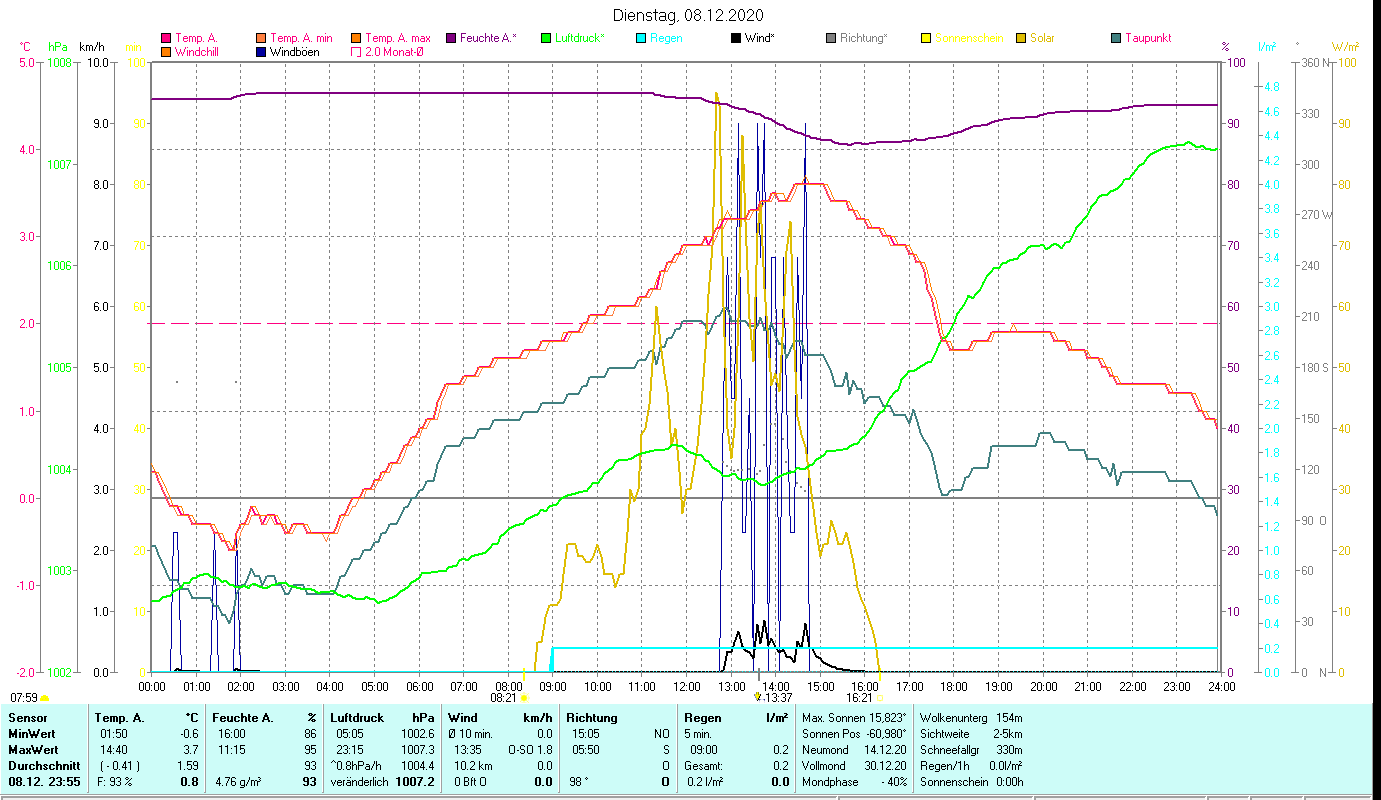Image resolution: width=1381 pixels, height=800 pixels.
Task: Click the MinWert row label
Action: (32, 734)
